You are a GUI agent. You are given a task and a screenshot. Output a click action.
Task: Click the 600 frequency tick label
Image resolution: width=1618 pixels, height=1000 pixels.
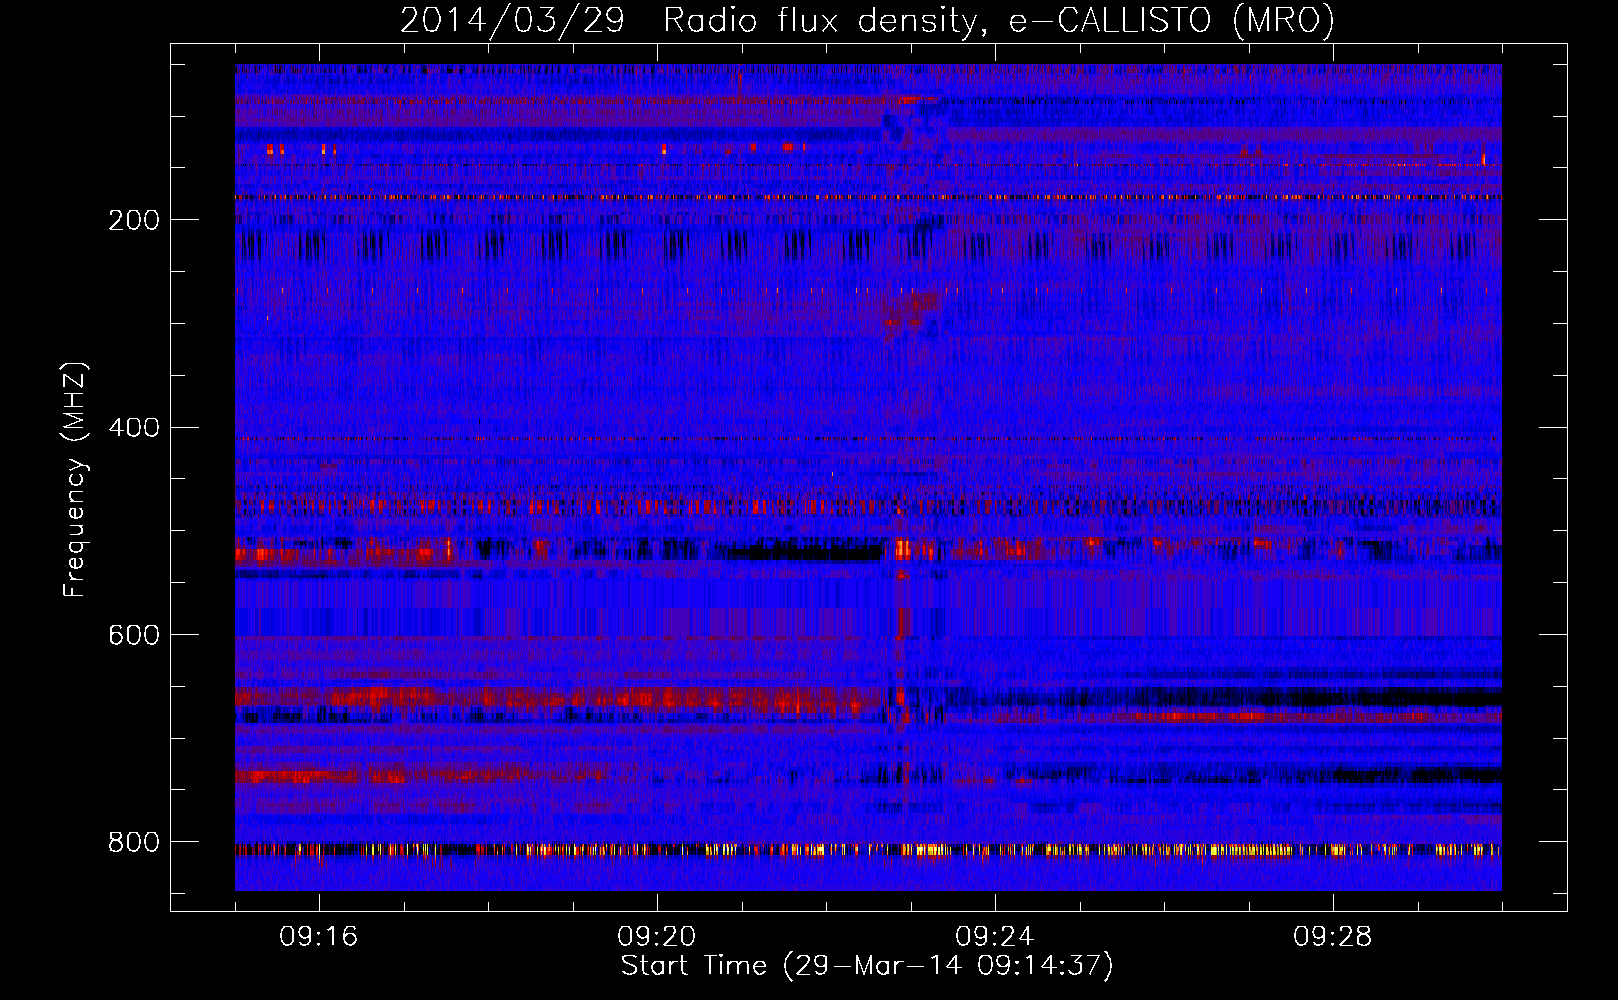tap(134, 635)
